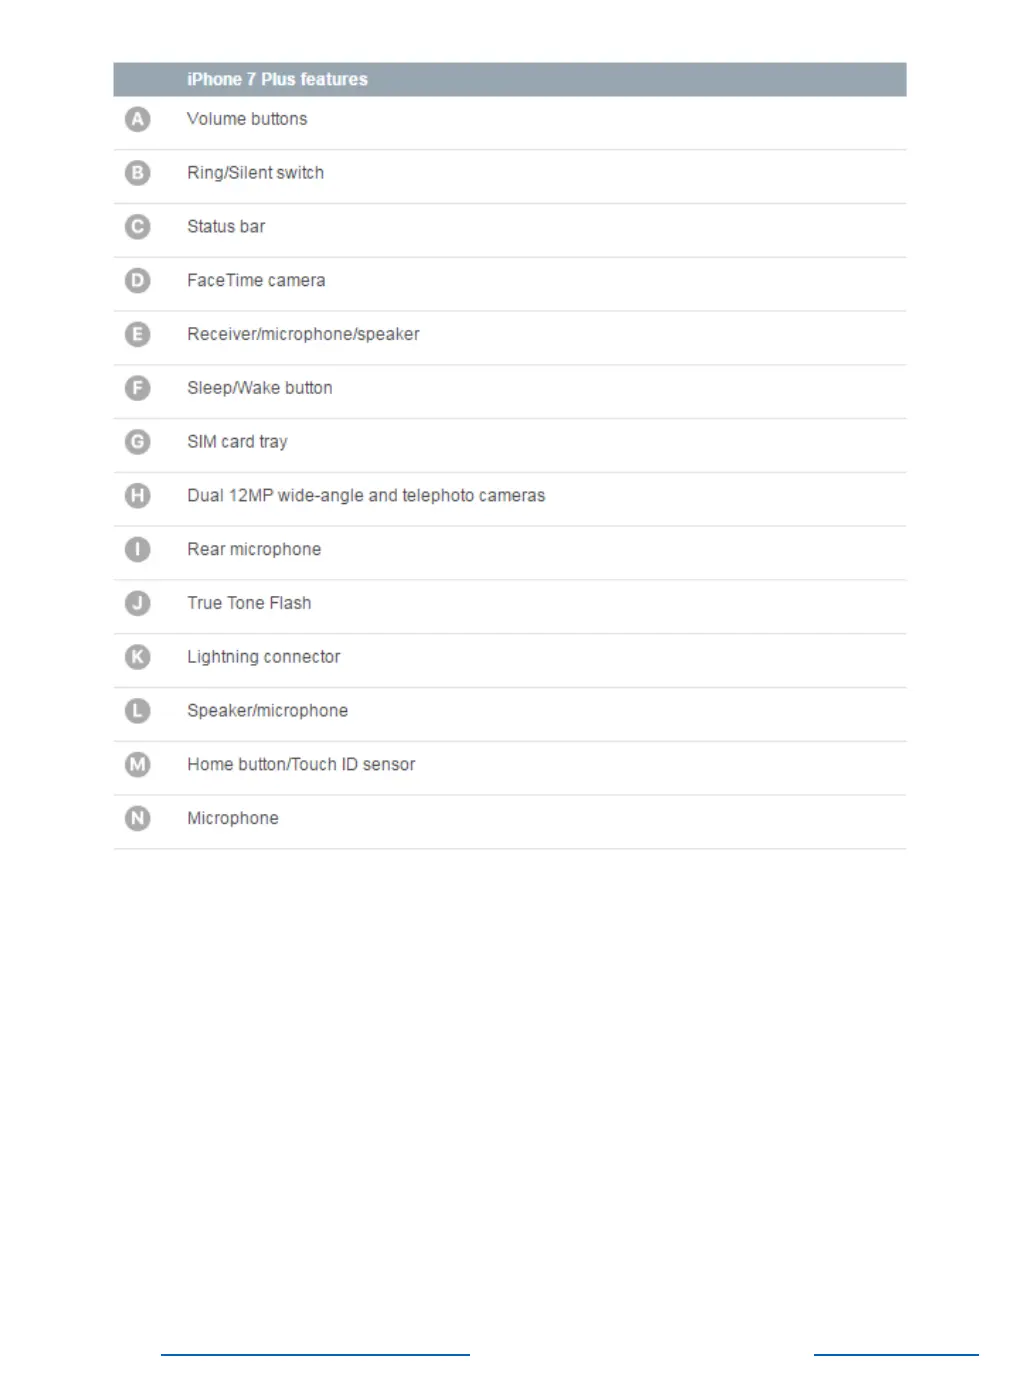Click the letter A icon beside Volume buttons
1022x1382 pixels.
(x=137, y=119)
